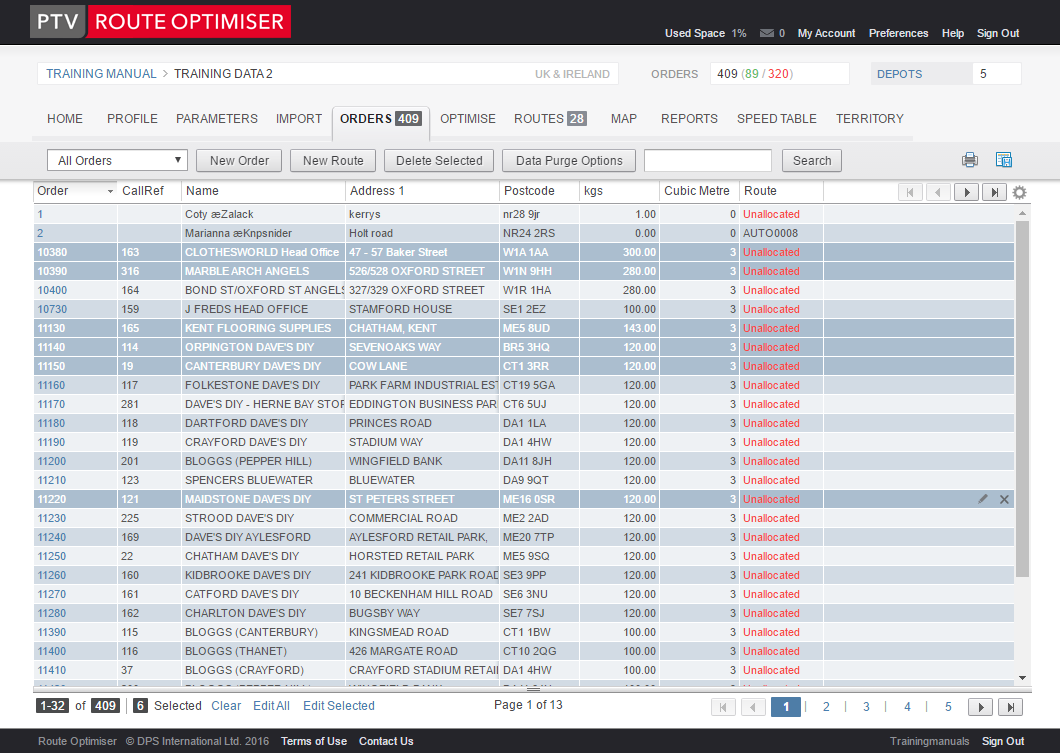Open the HOME tab
The width and height of the screenshot is (1060, 753).
65,119
